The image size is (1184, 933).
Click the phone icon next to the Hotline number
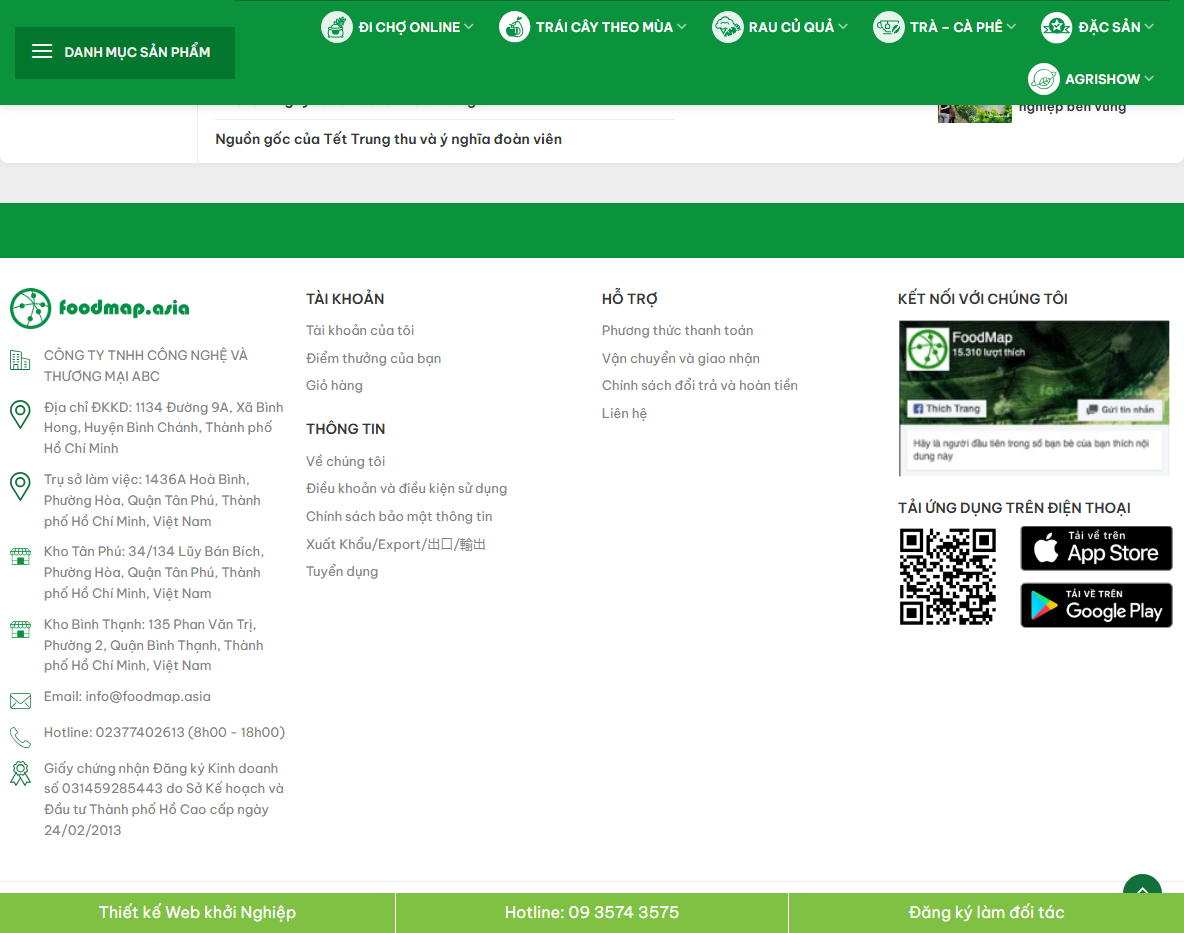click(20, 736)
